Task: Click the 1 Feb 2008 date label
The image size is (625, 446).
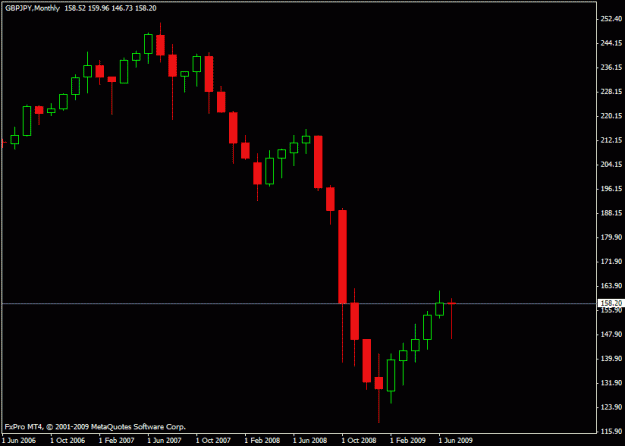Action: click(x=262, y=440)
